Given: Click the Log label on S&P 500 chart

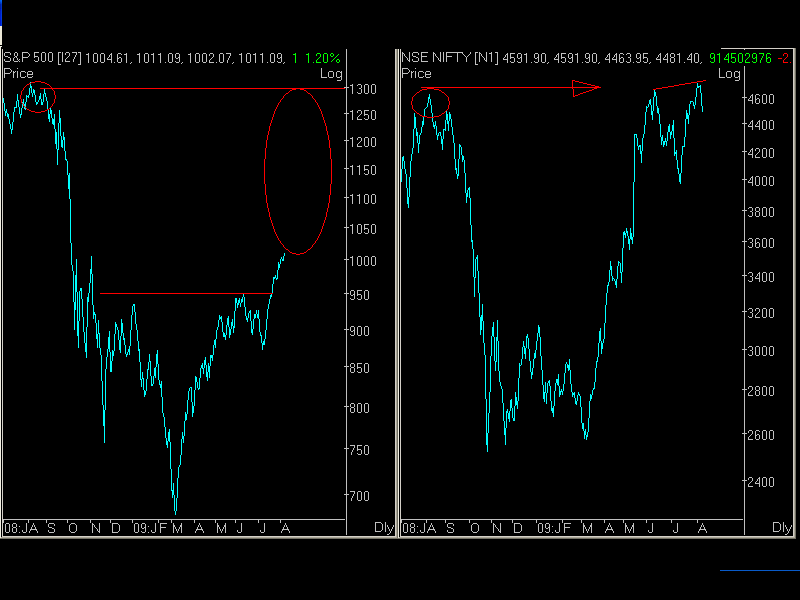Looking at the screenshot, I should pyautogui.click(x=331, y=74).
